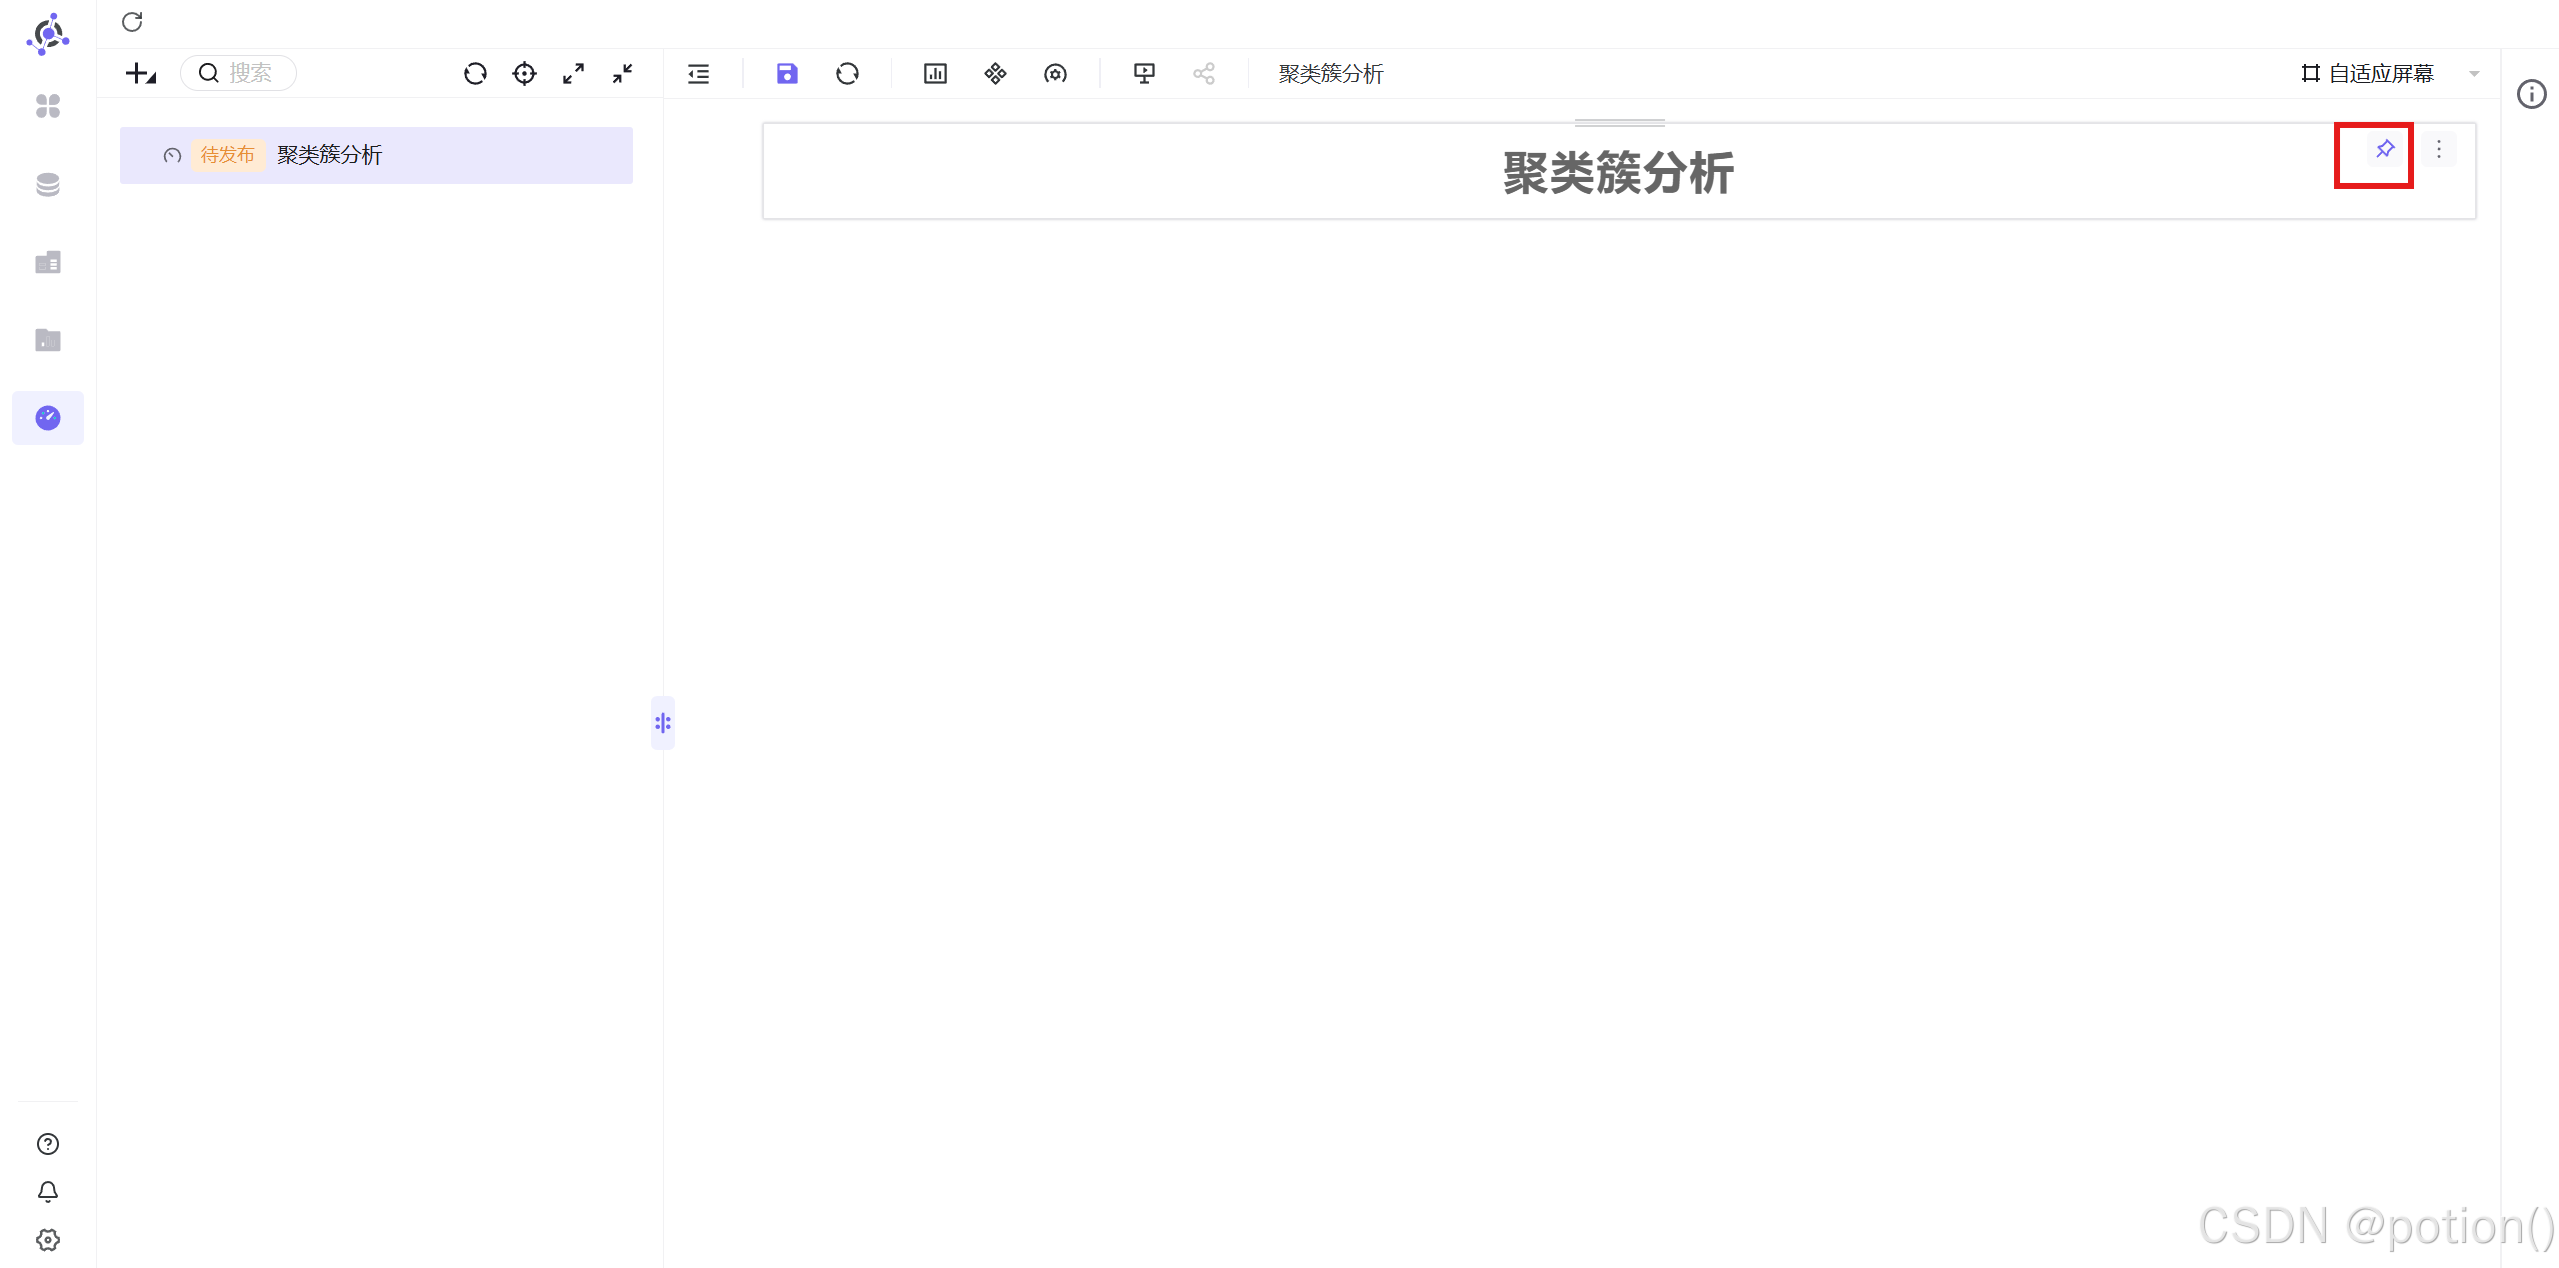Click the 聚类簇分析 toolbar title
This screenshot has height=1268, width=2559.
point(1331,74)
